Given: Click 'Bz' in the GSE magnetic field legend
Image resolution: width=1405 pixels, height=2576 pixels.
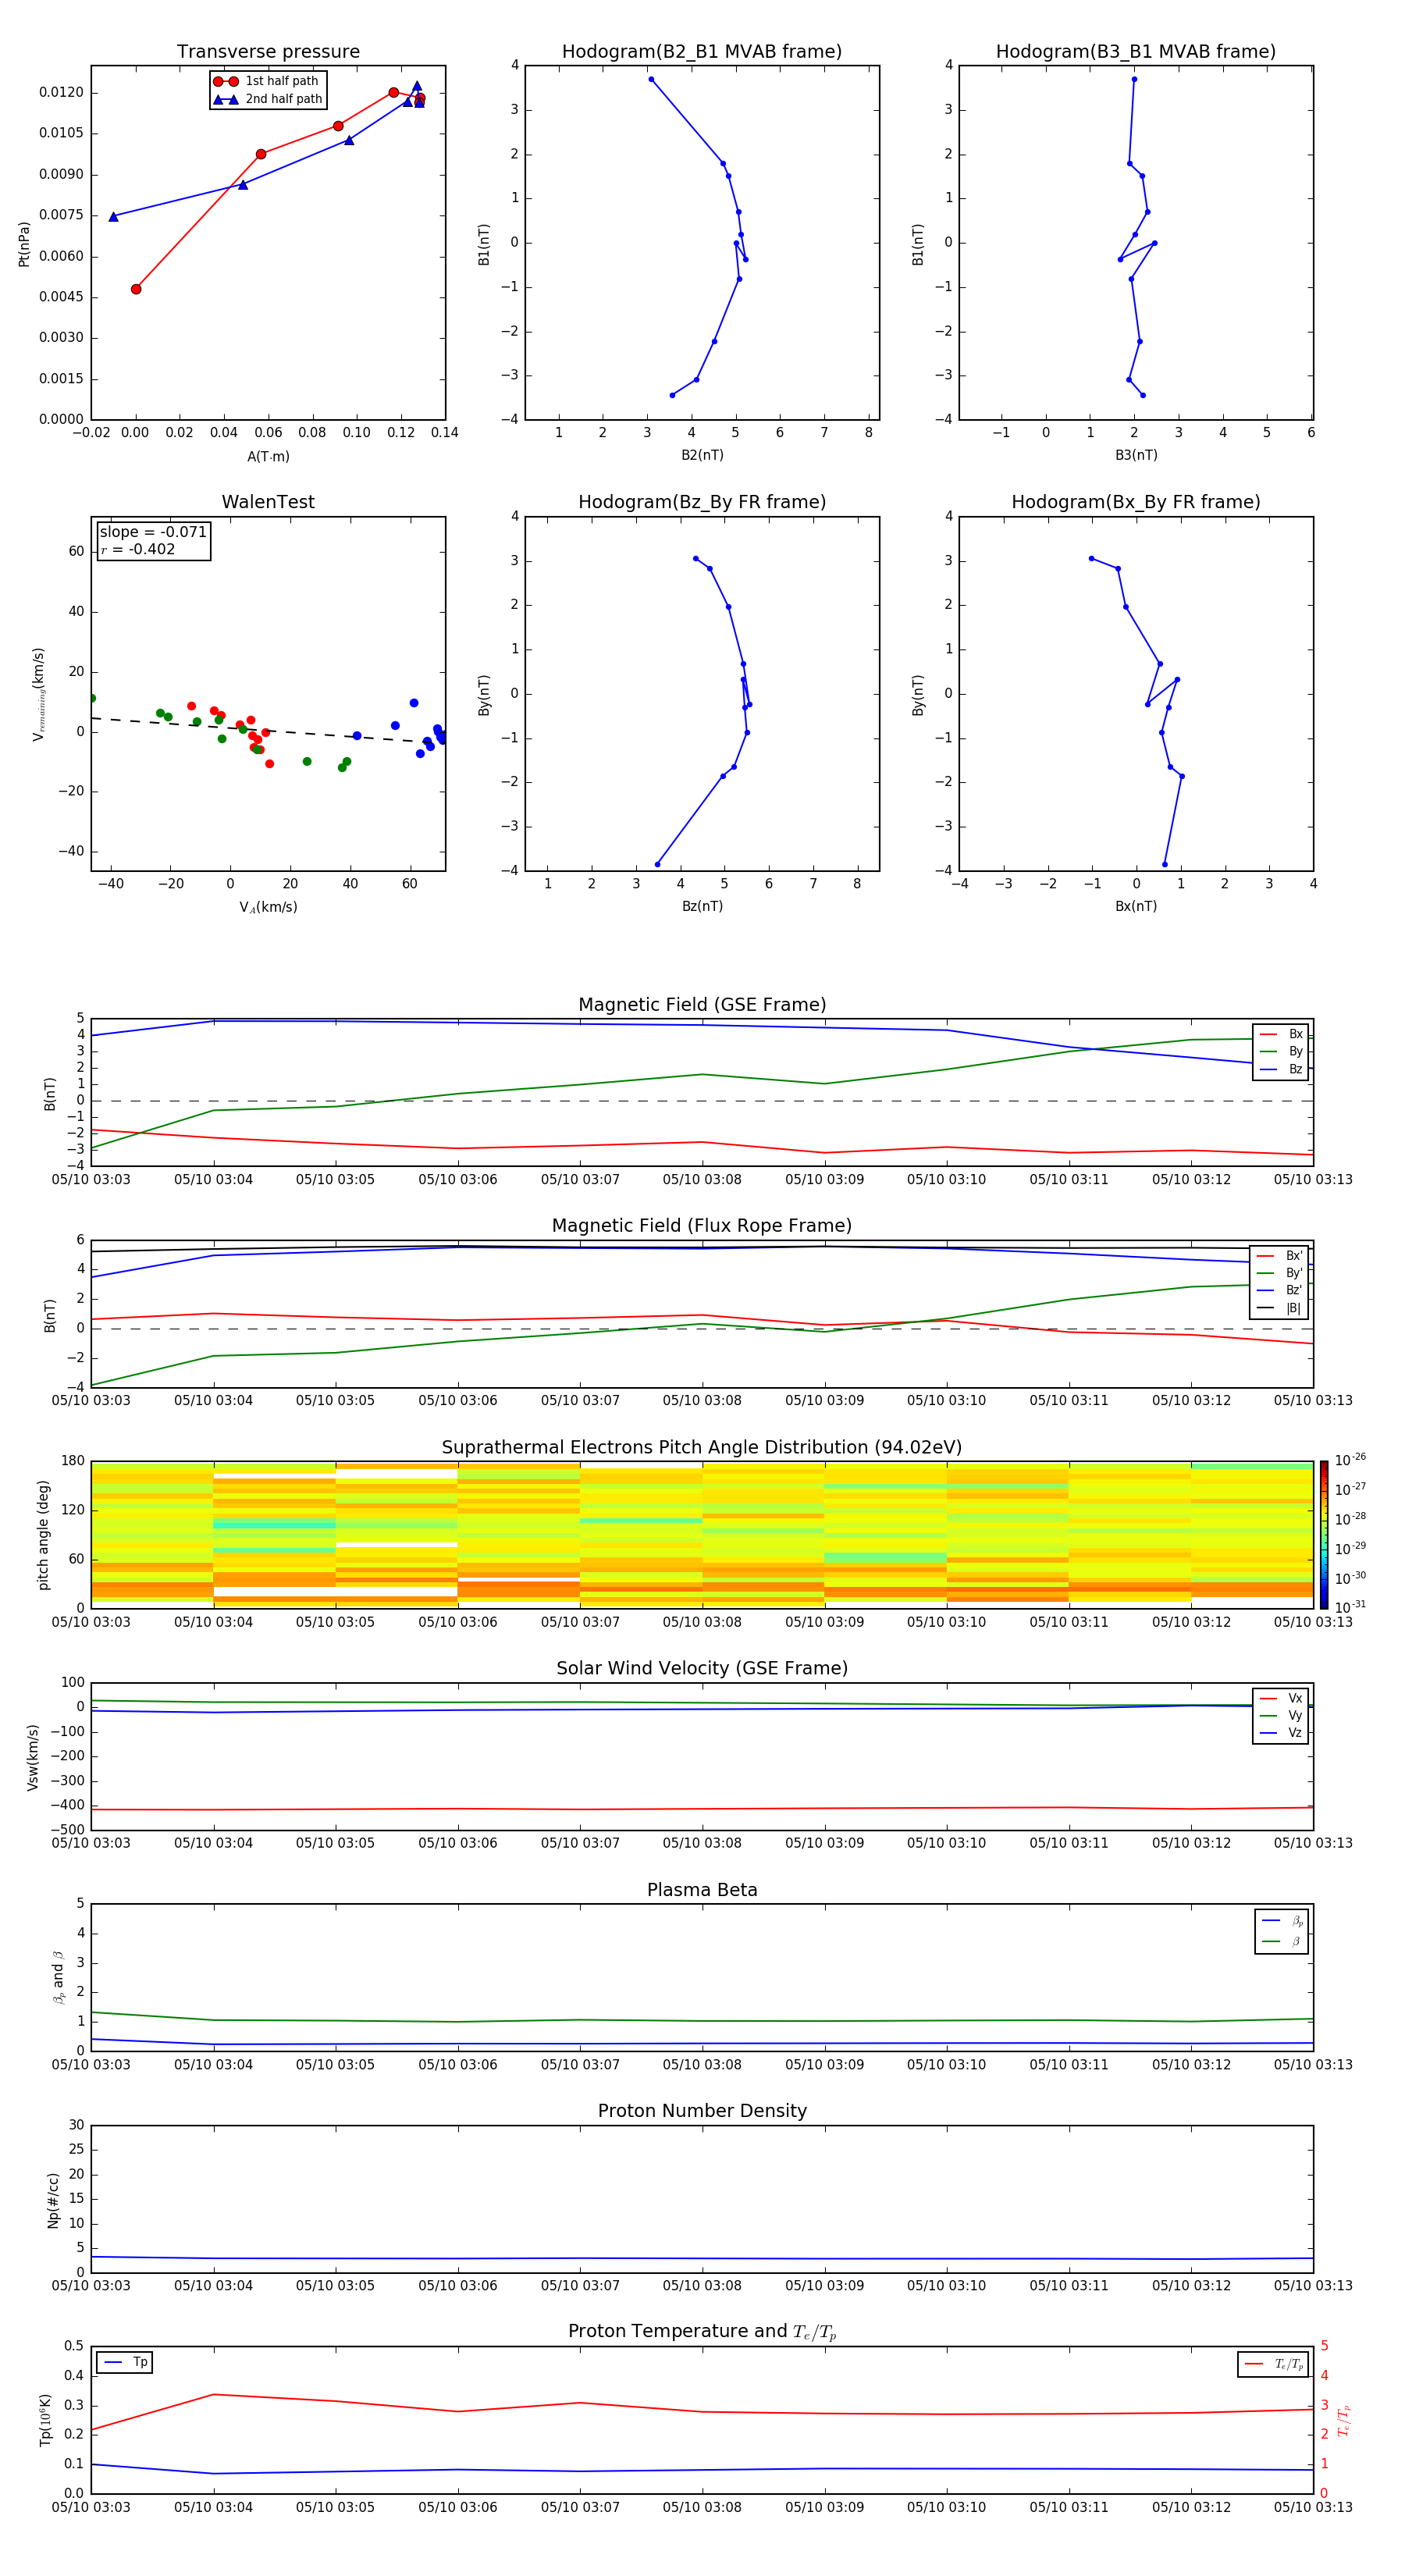Looking at the screenshot, I should click(x=1295, y=1069).
